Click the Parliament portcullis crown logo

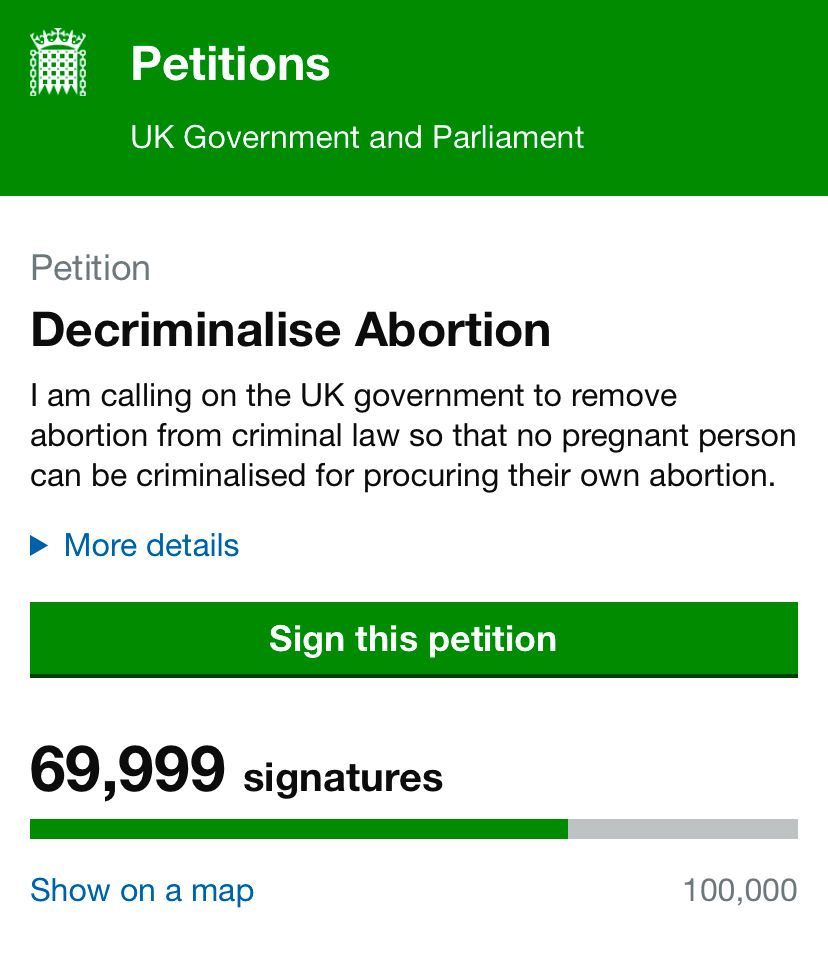point(58,63)
